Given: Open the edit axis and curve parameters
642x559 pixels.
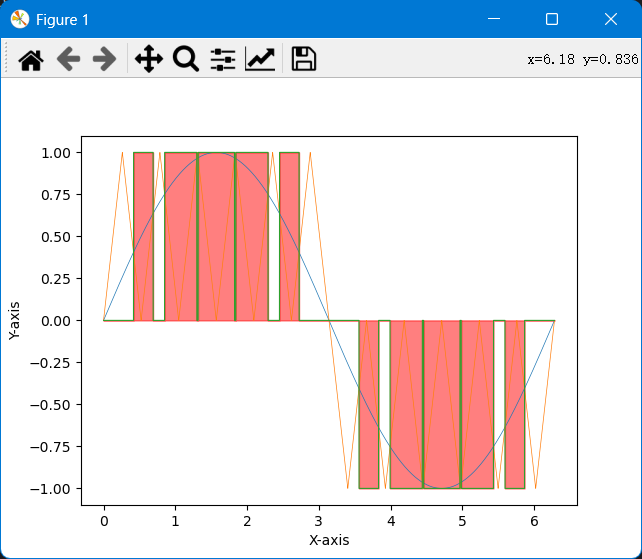Looking at the screenshot, I should point(260,59).
